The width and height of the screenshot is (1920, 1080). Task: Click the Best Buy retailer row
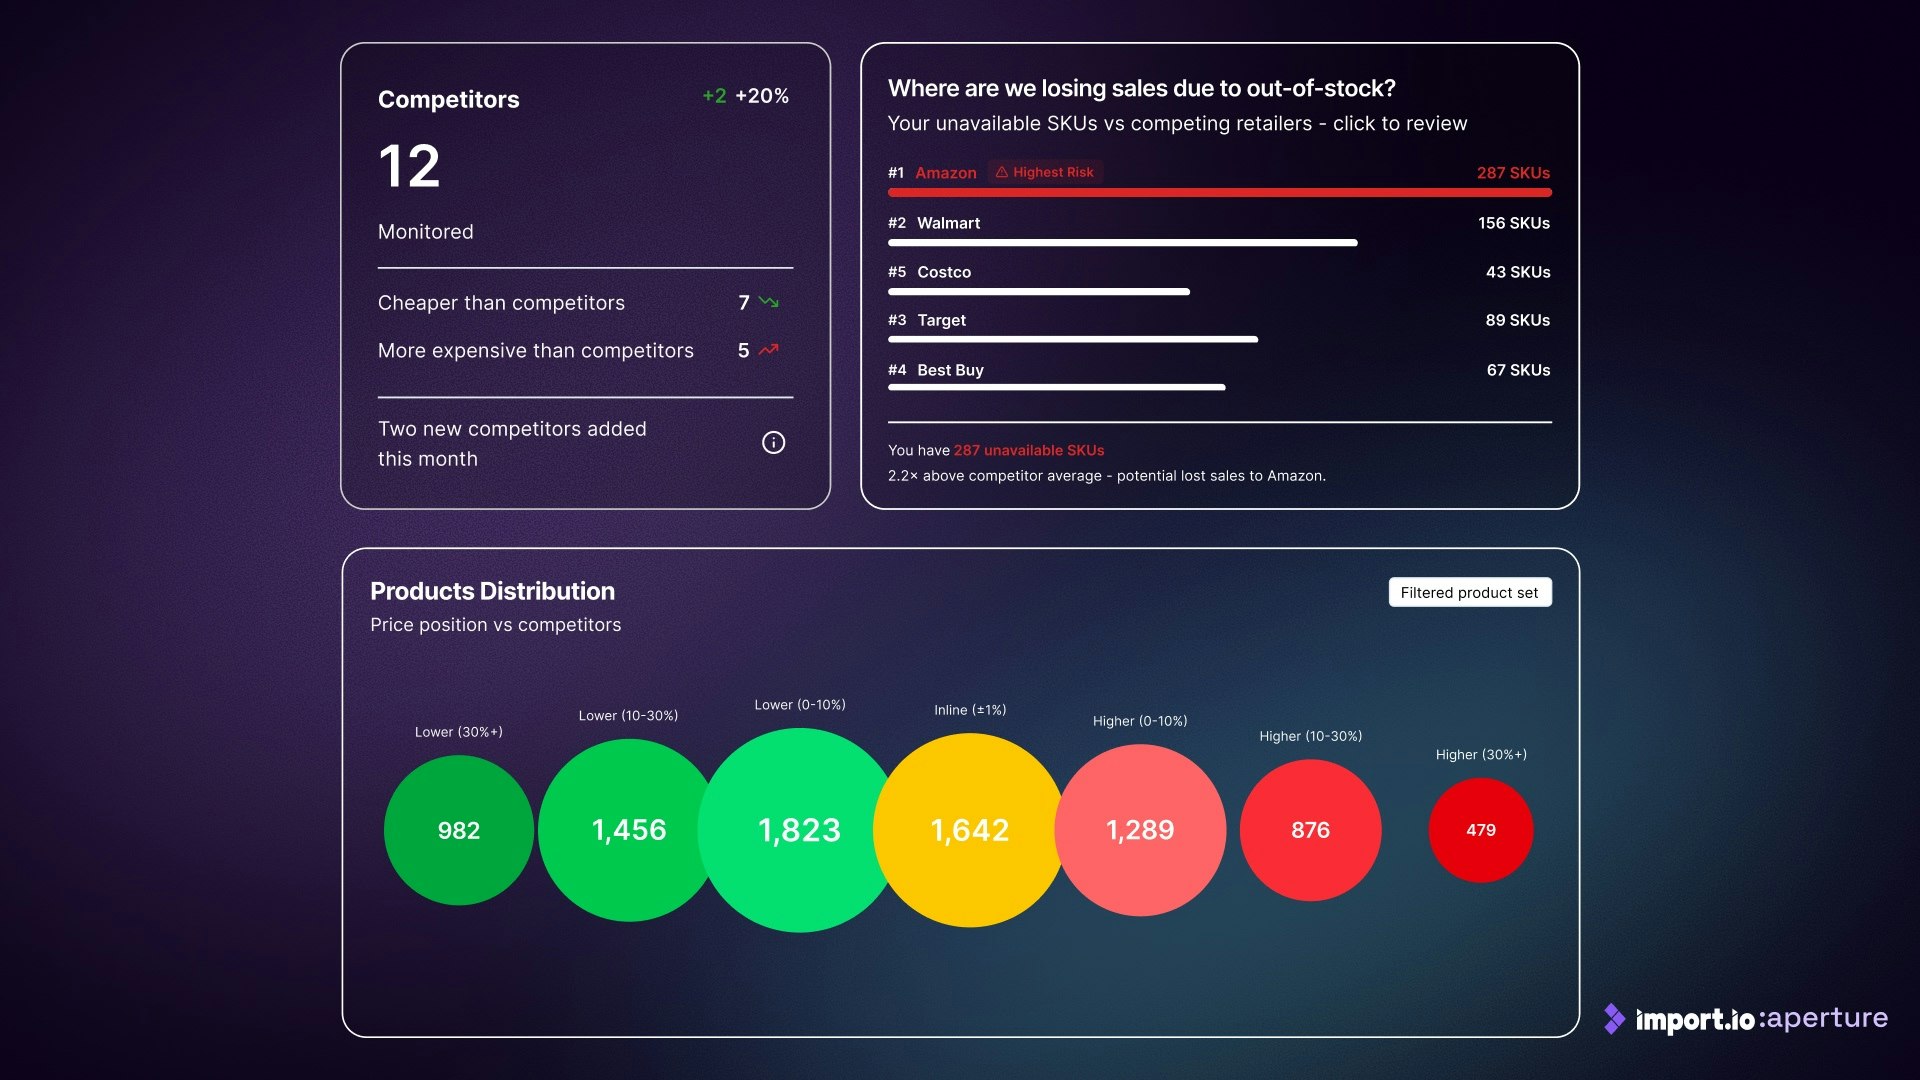950,370
